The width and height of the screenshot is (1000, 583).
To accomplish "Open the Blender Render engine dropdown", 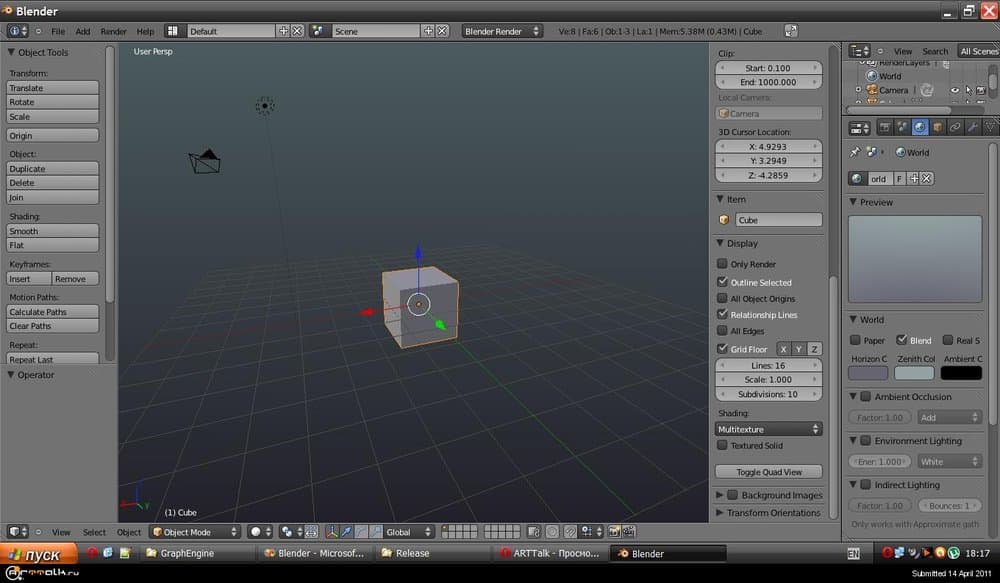I will point(502,31).
